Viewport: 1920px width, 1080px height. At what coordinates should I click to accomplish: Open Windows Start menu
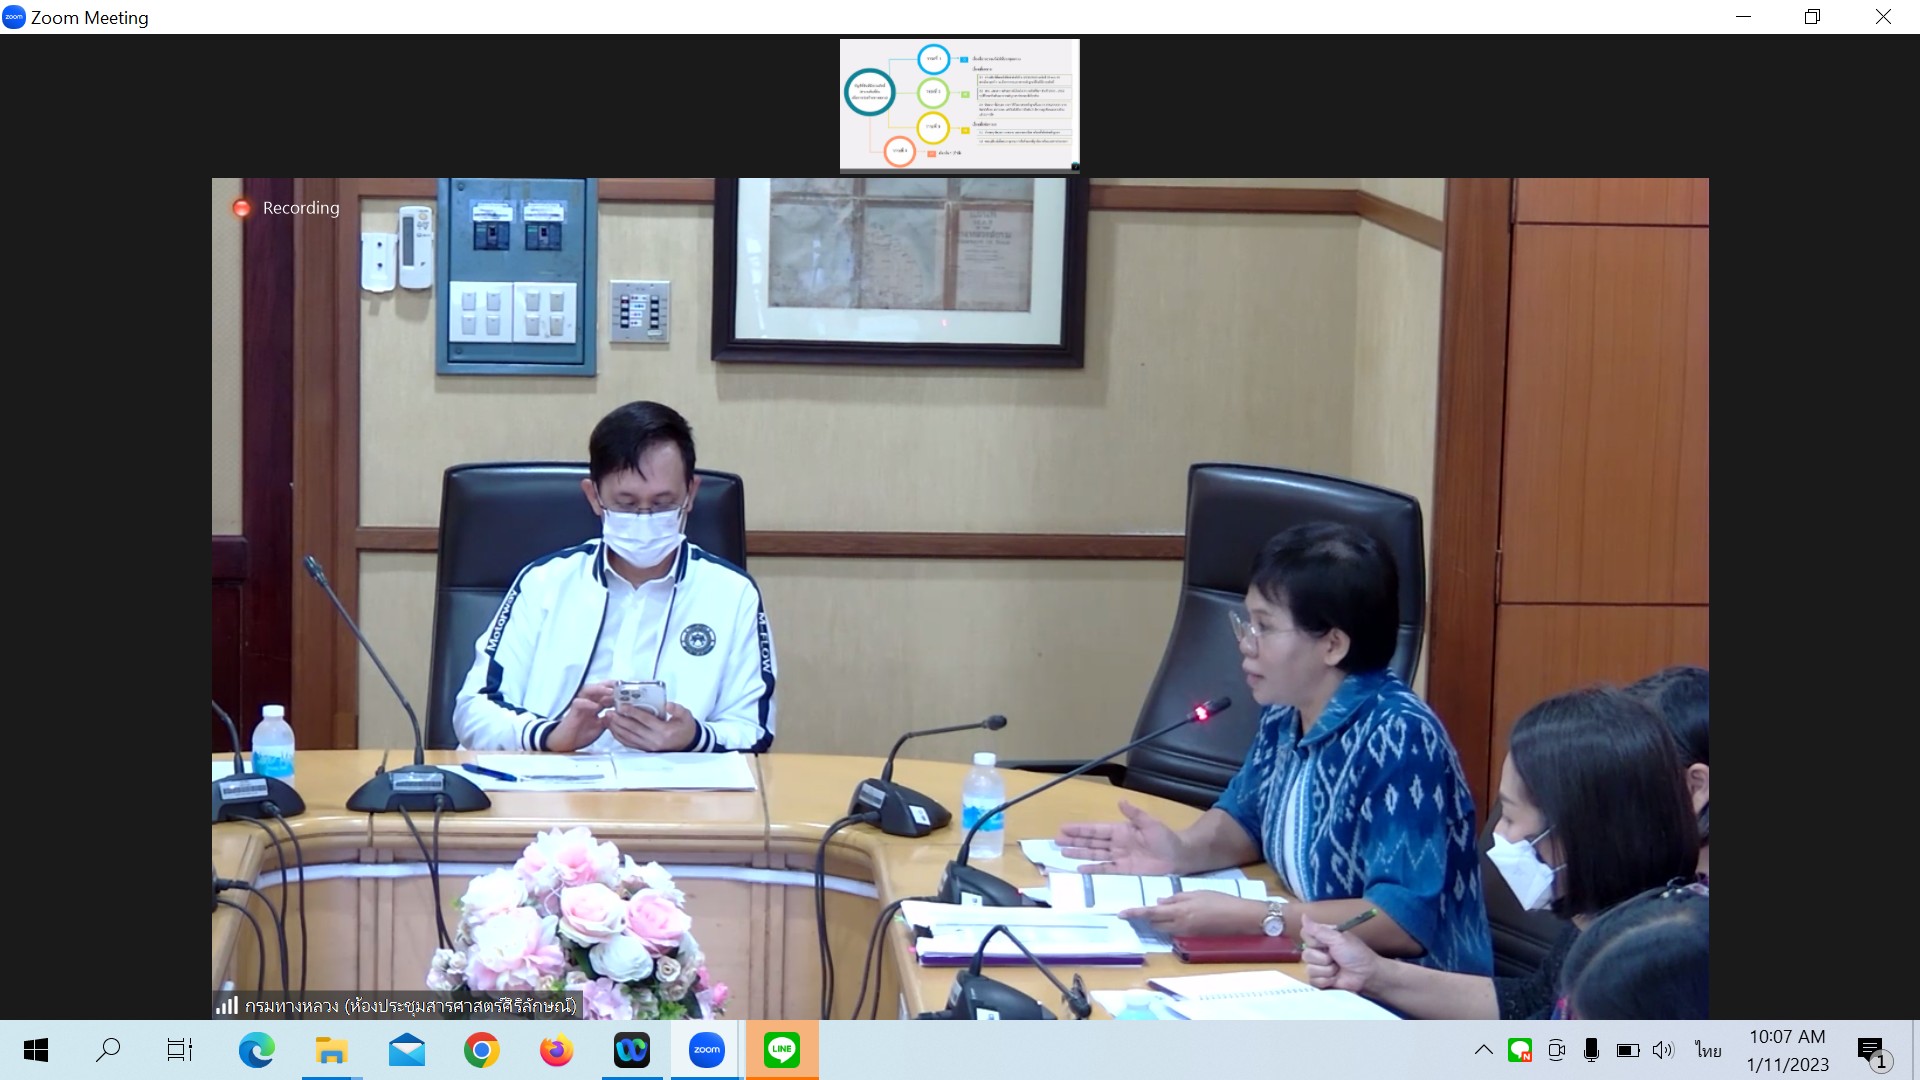36,1050
